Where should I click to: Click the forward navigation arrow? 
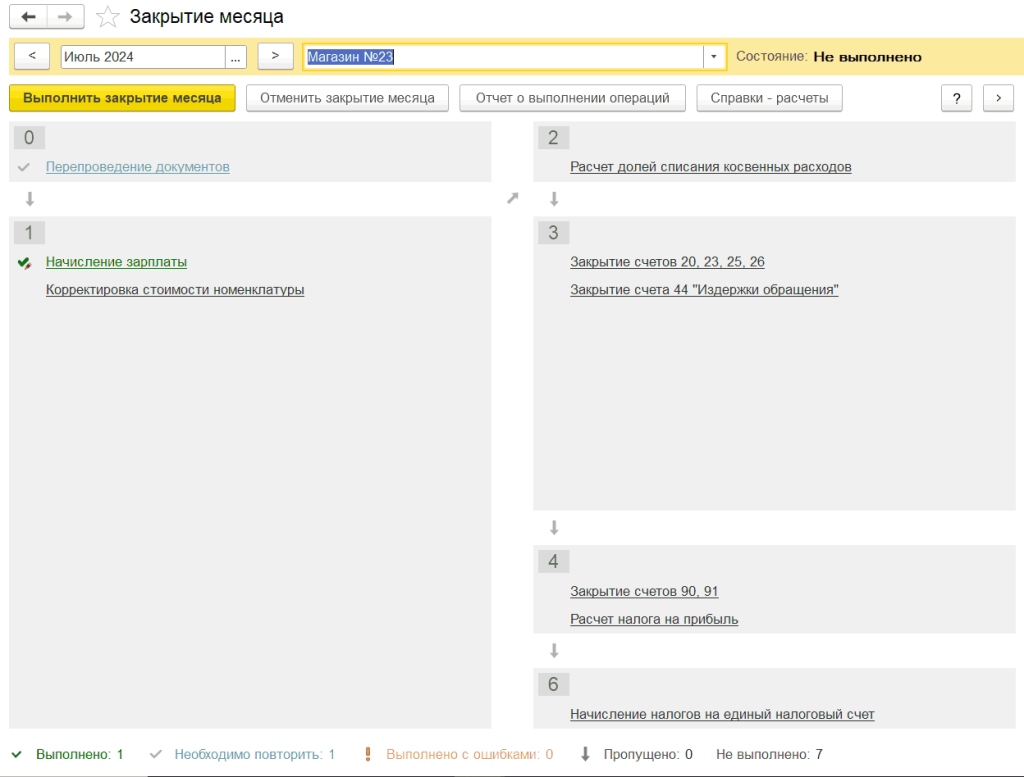coord(64,17)
